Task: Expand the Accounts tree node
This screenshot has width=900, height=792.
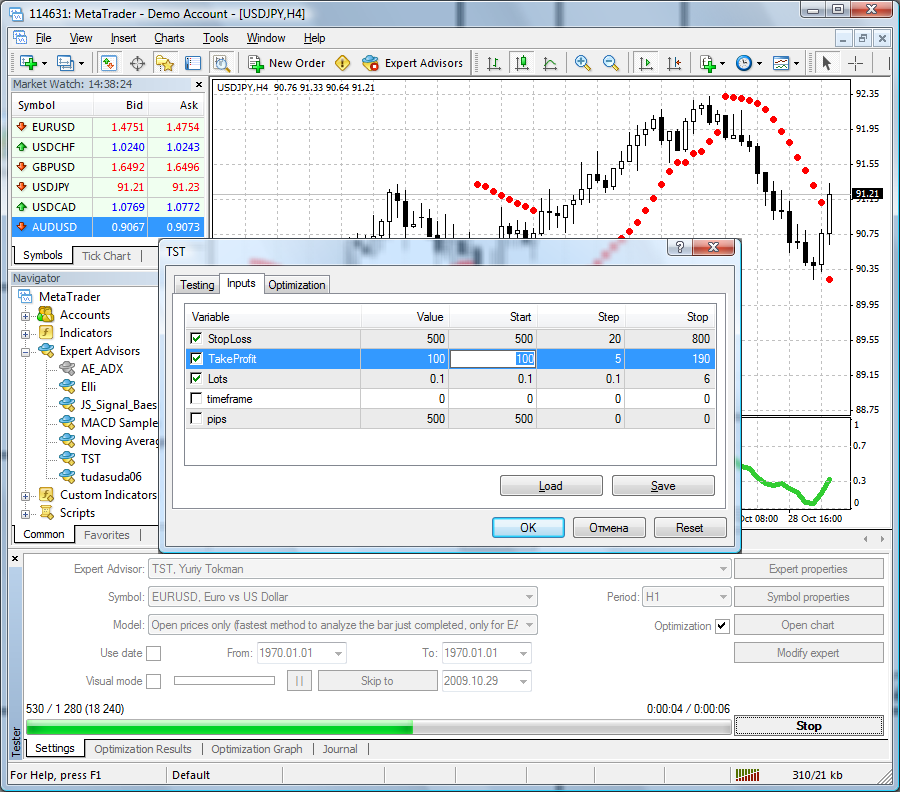Action: point(25,316)
